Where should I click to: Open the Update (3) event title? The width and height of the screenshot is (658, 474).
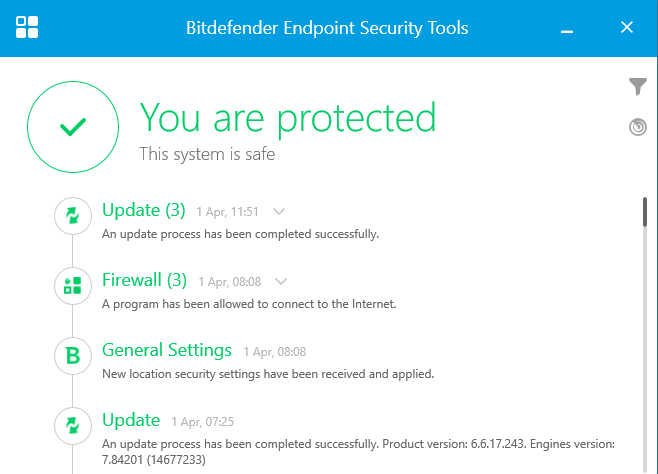pyautogui.click(x=144, y=210)
